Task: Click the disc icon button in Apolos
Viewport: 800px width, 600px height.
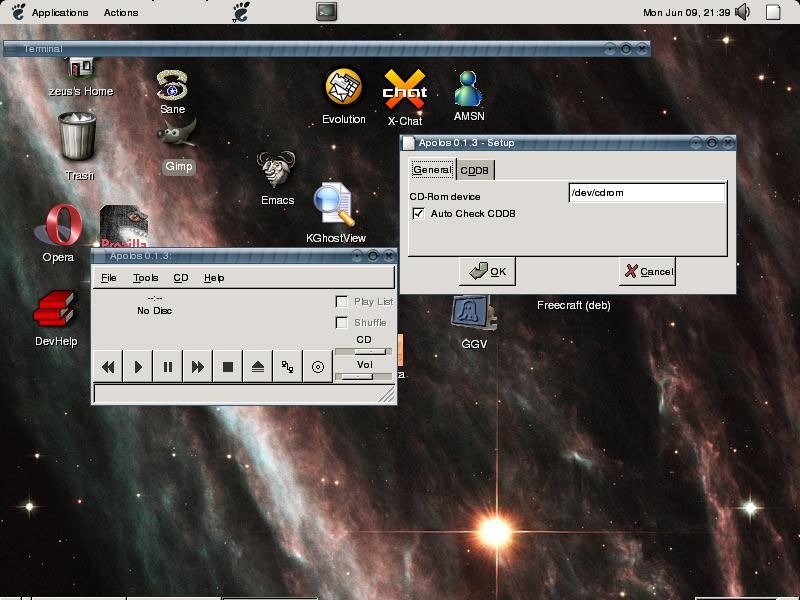Action: [x=318, y=367]
